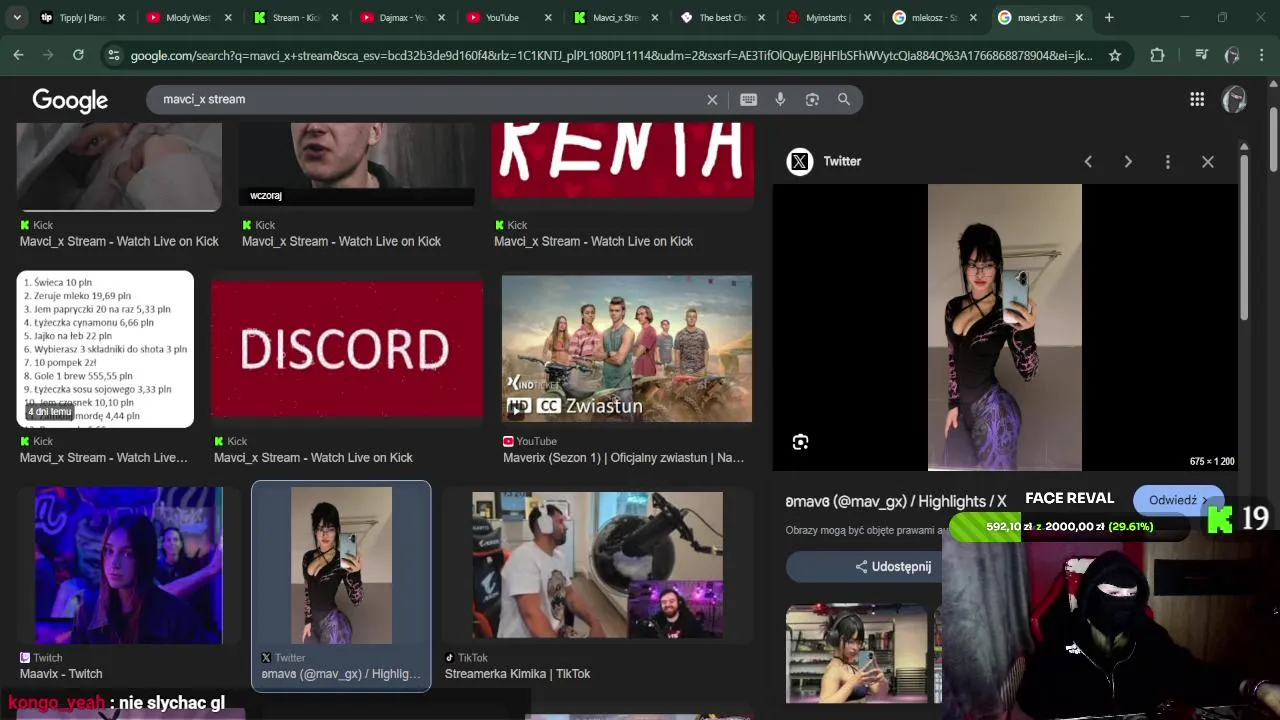Open a new tab with plus icon

pos(1109,17)
